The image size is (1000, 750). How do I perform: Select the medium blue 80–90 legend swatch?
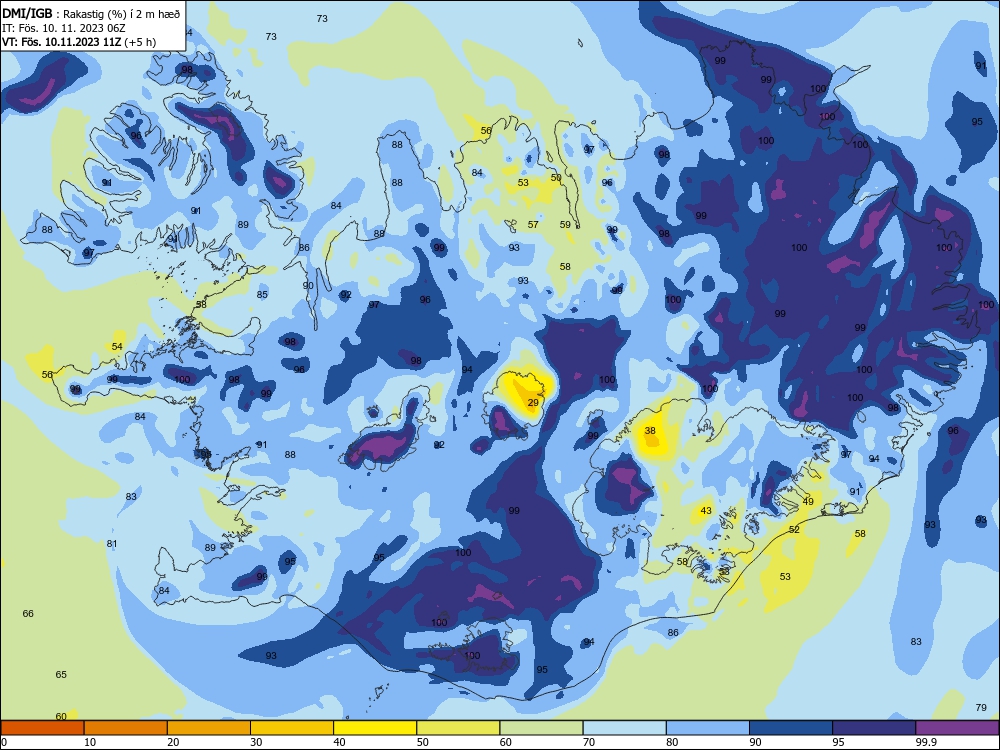tap(707, 728)
